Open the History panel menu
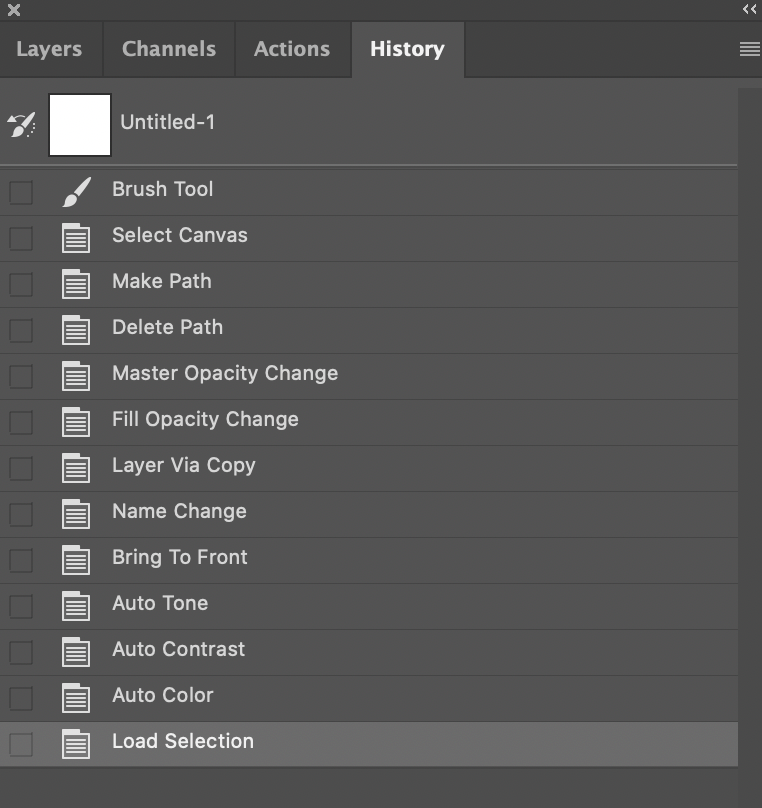Screen dimensions: 762x808 click(x=748, y=47)
